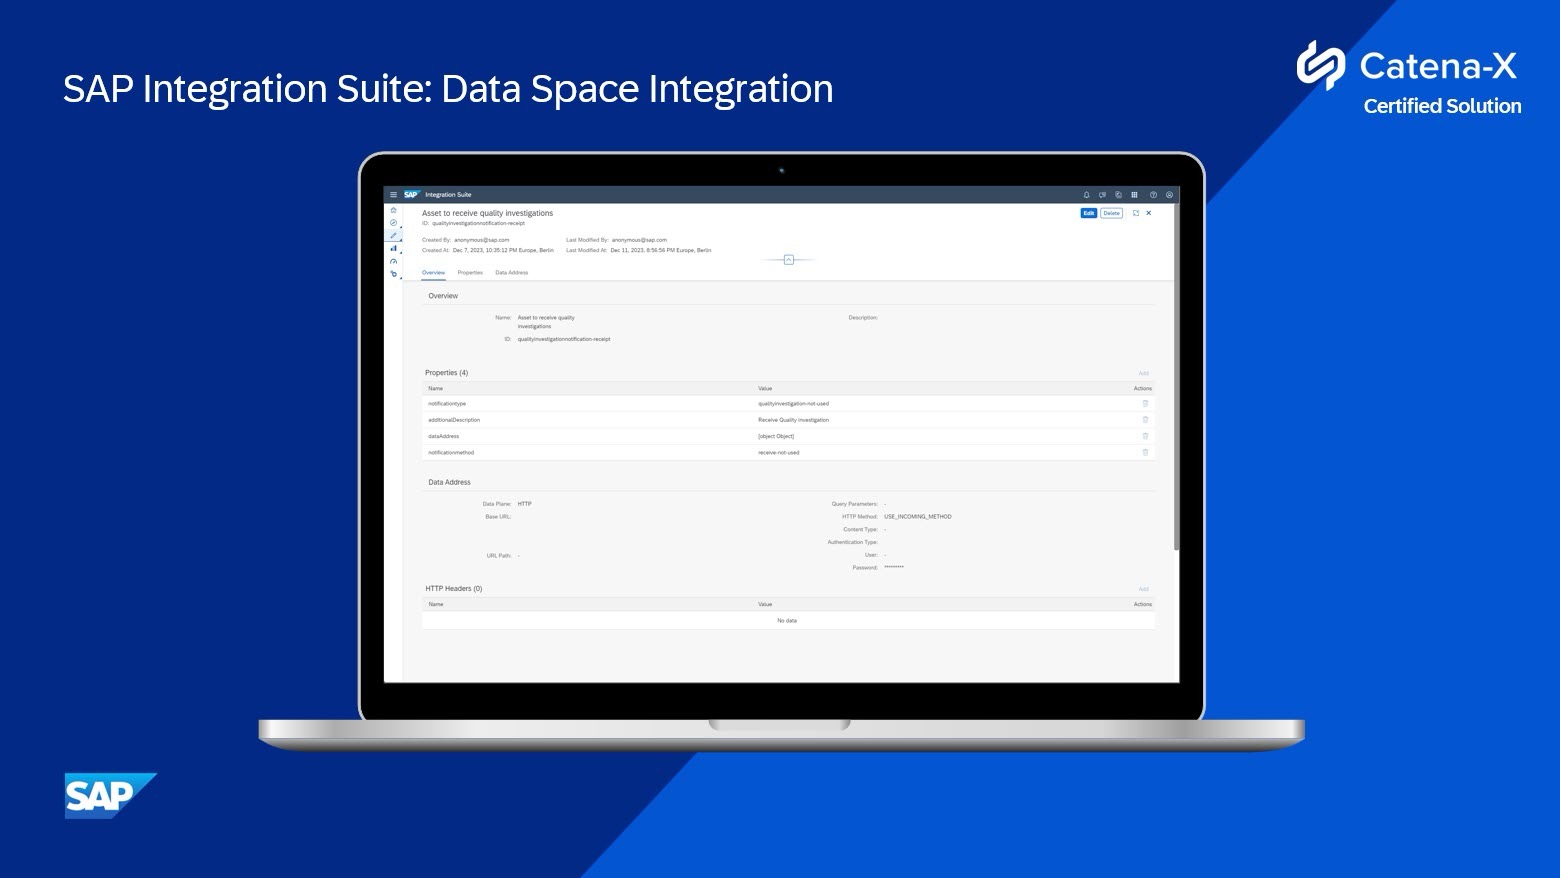Switch to the Data Address tab
This screenshot has width=1560, height=878.
point(511,273)
